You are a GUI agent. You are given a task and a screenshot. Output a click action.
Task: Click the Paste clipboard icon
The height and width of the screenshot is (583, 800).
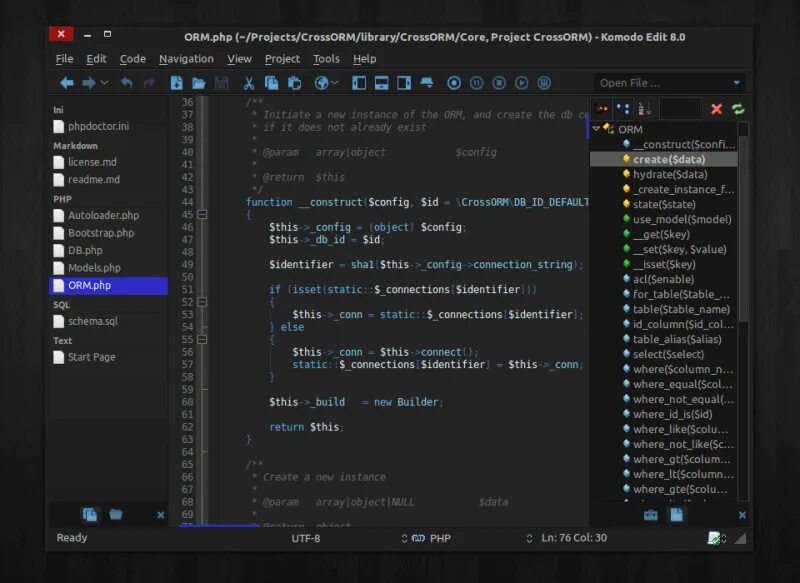click(294, 83)
